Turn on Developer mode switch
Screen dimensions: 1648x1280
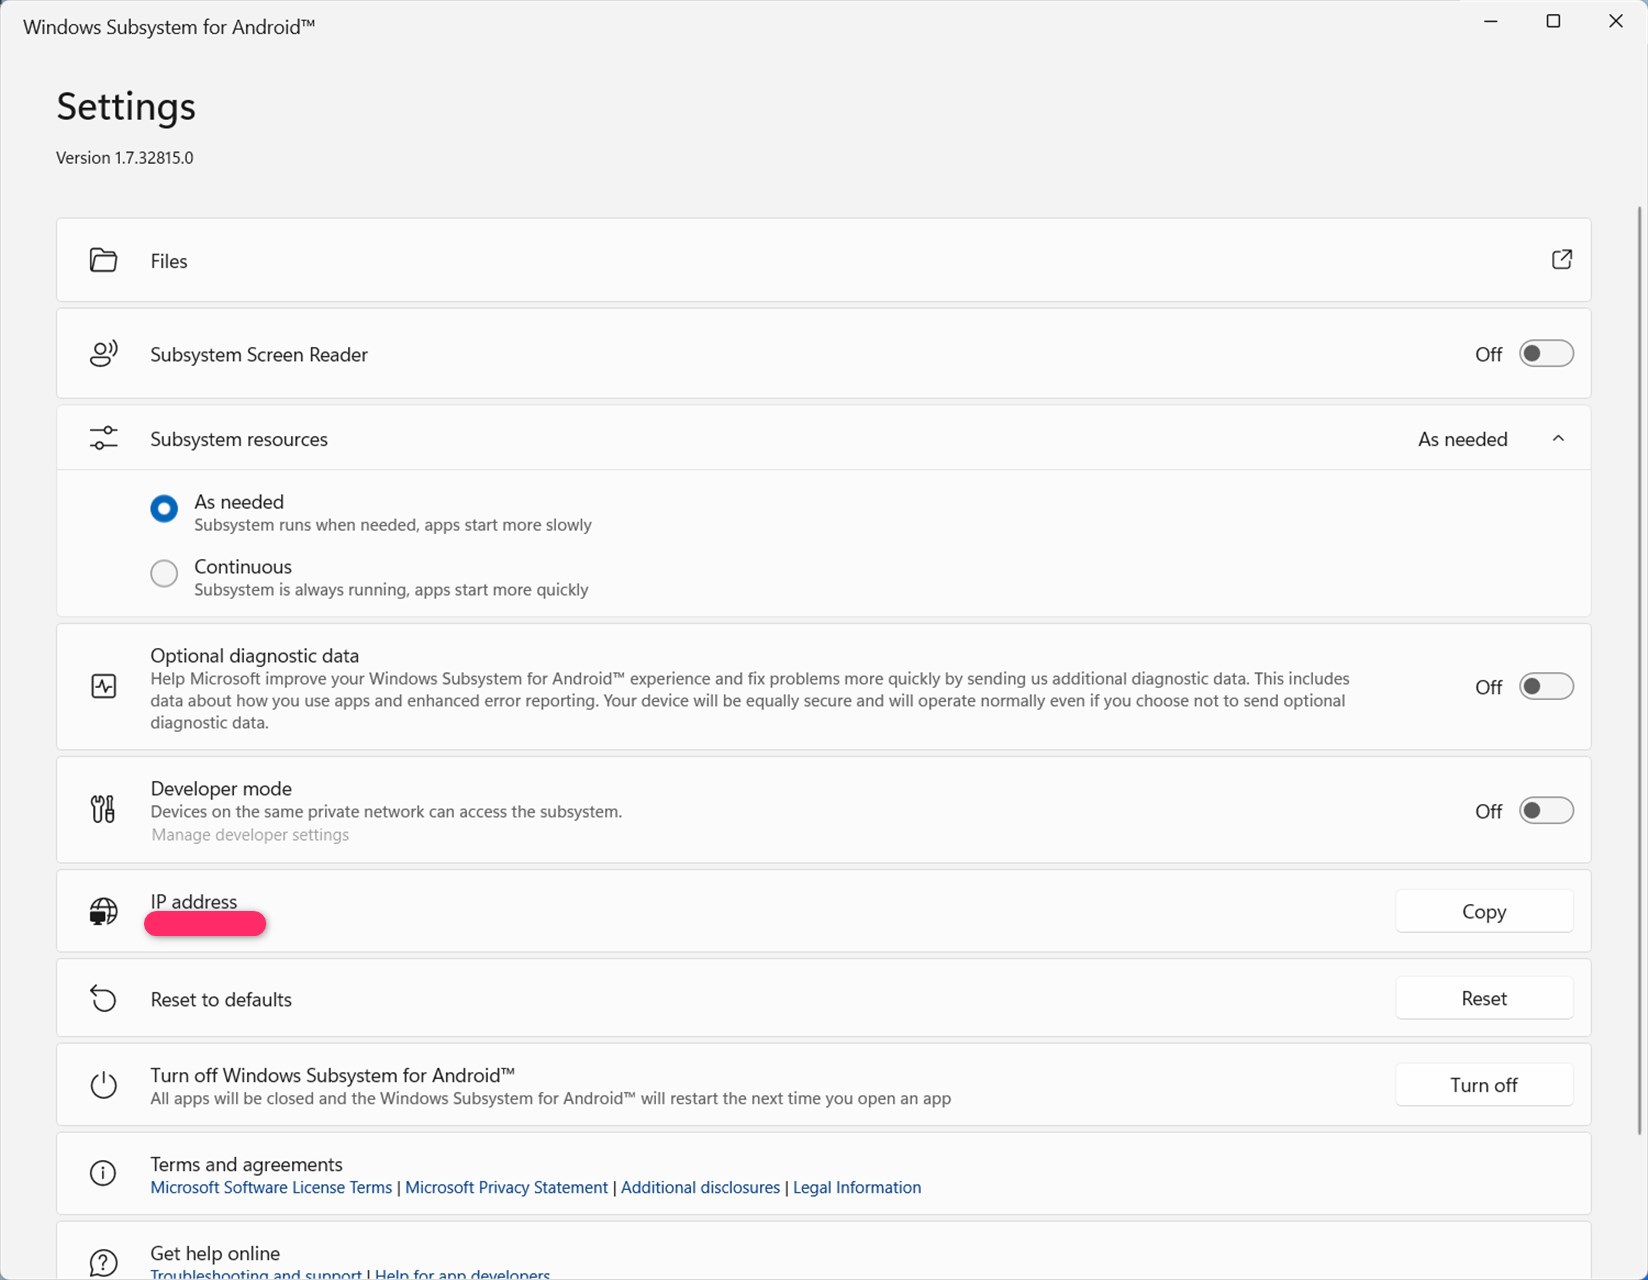pos(1546,811)
